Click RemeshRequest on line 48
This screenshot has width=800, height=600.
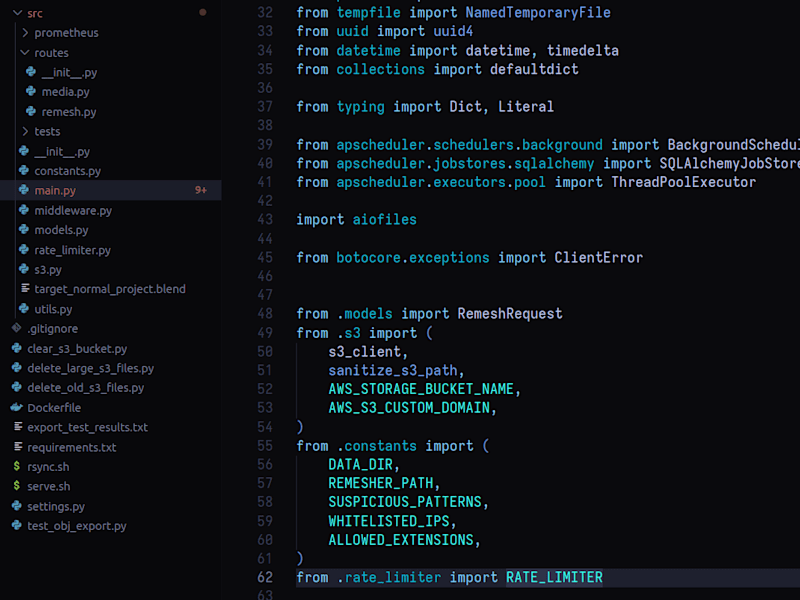click(x=510, y=313)
